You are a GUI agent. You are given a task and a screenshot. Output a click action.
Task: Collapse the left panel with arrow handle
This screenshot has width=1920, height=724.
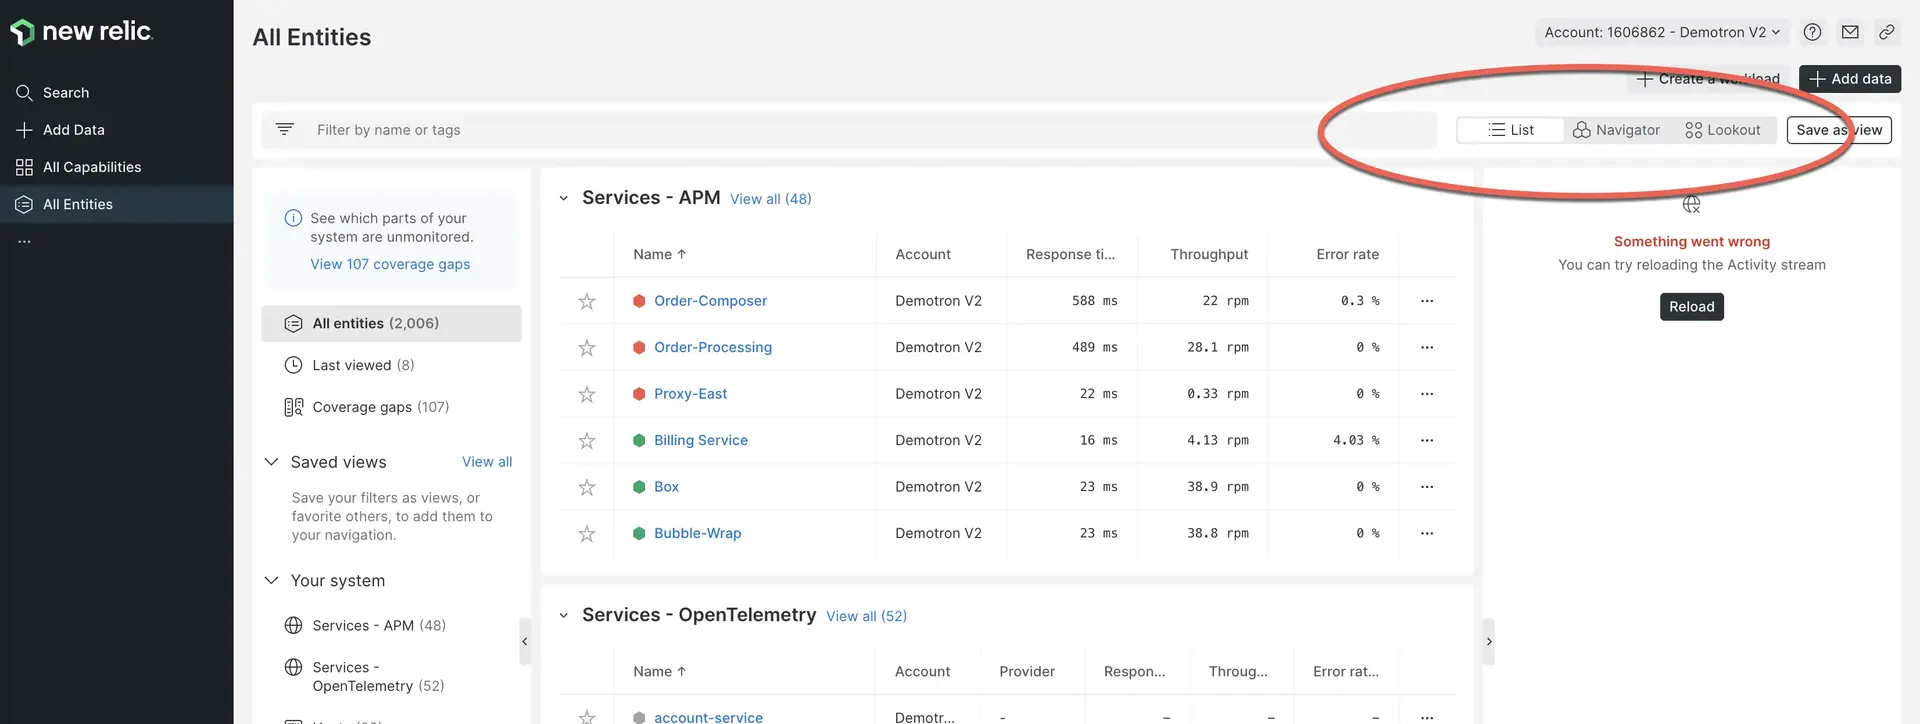(525, 642)
